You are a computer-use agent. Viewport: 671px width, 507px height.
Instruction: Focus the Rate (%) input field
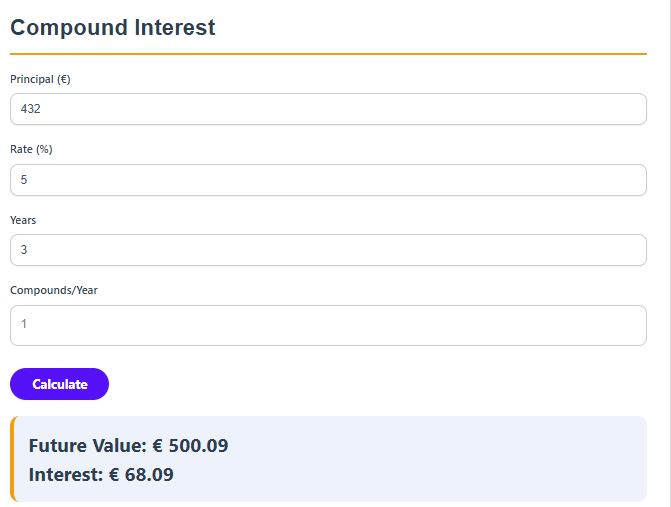pyautogui.click(x=328, y=180)
